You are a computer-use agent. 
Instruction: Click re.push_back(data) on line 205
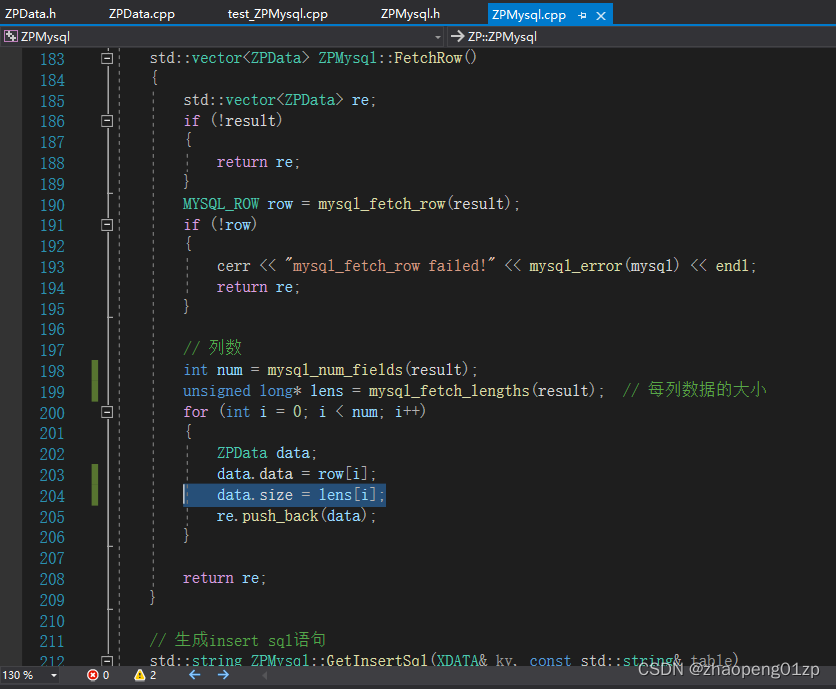coord(296,516)
